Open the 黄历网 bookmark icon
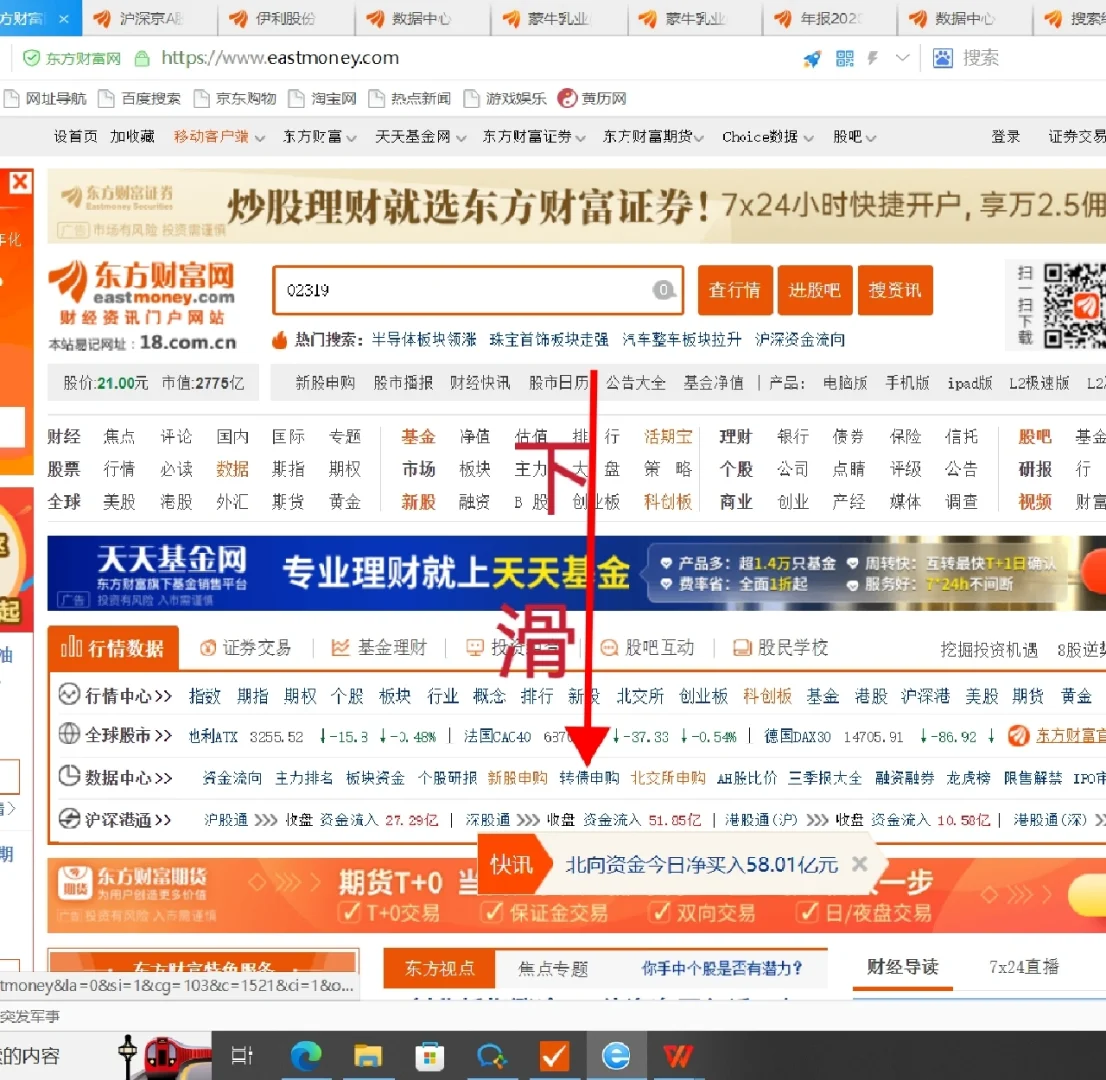Screen dimensions: 1106x1080 point(566,98)
